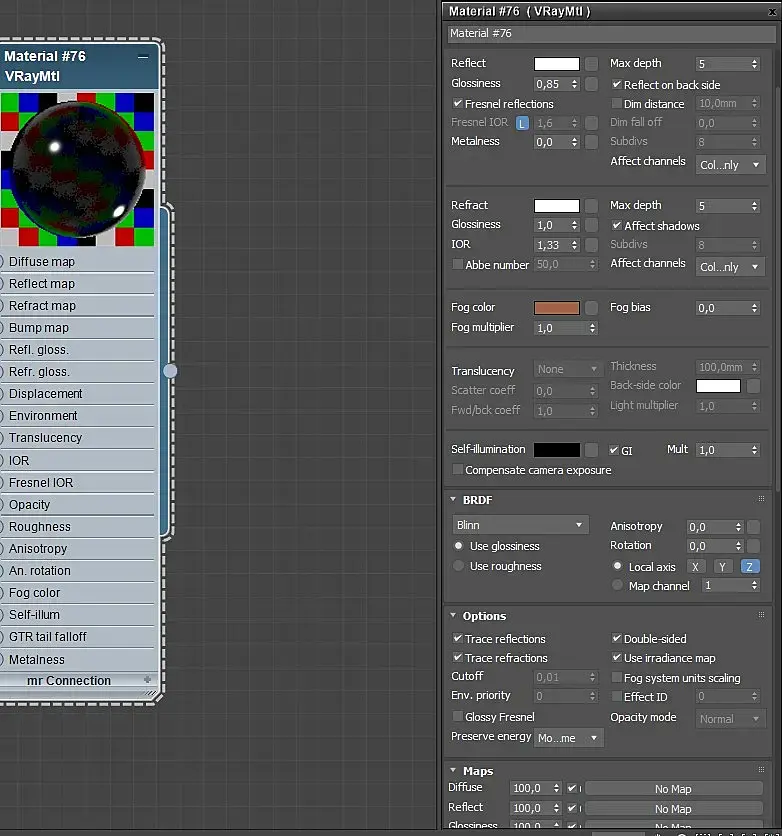Enable Abbe number checkbox
This screenshot has width=782, height=836.
pyautogui.click(x=457, y=264)
